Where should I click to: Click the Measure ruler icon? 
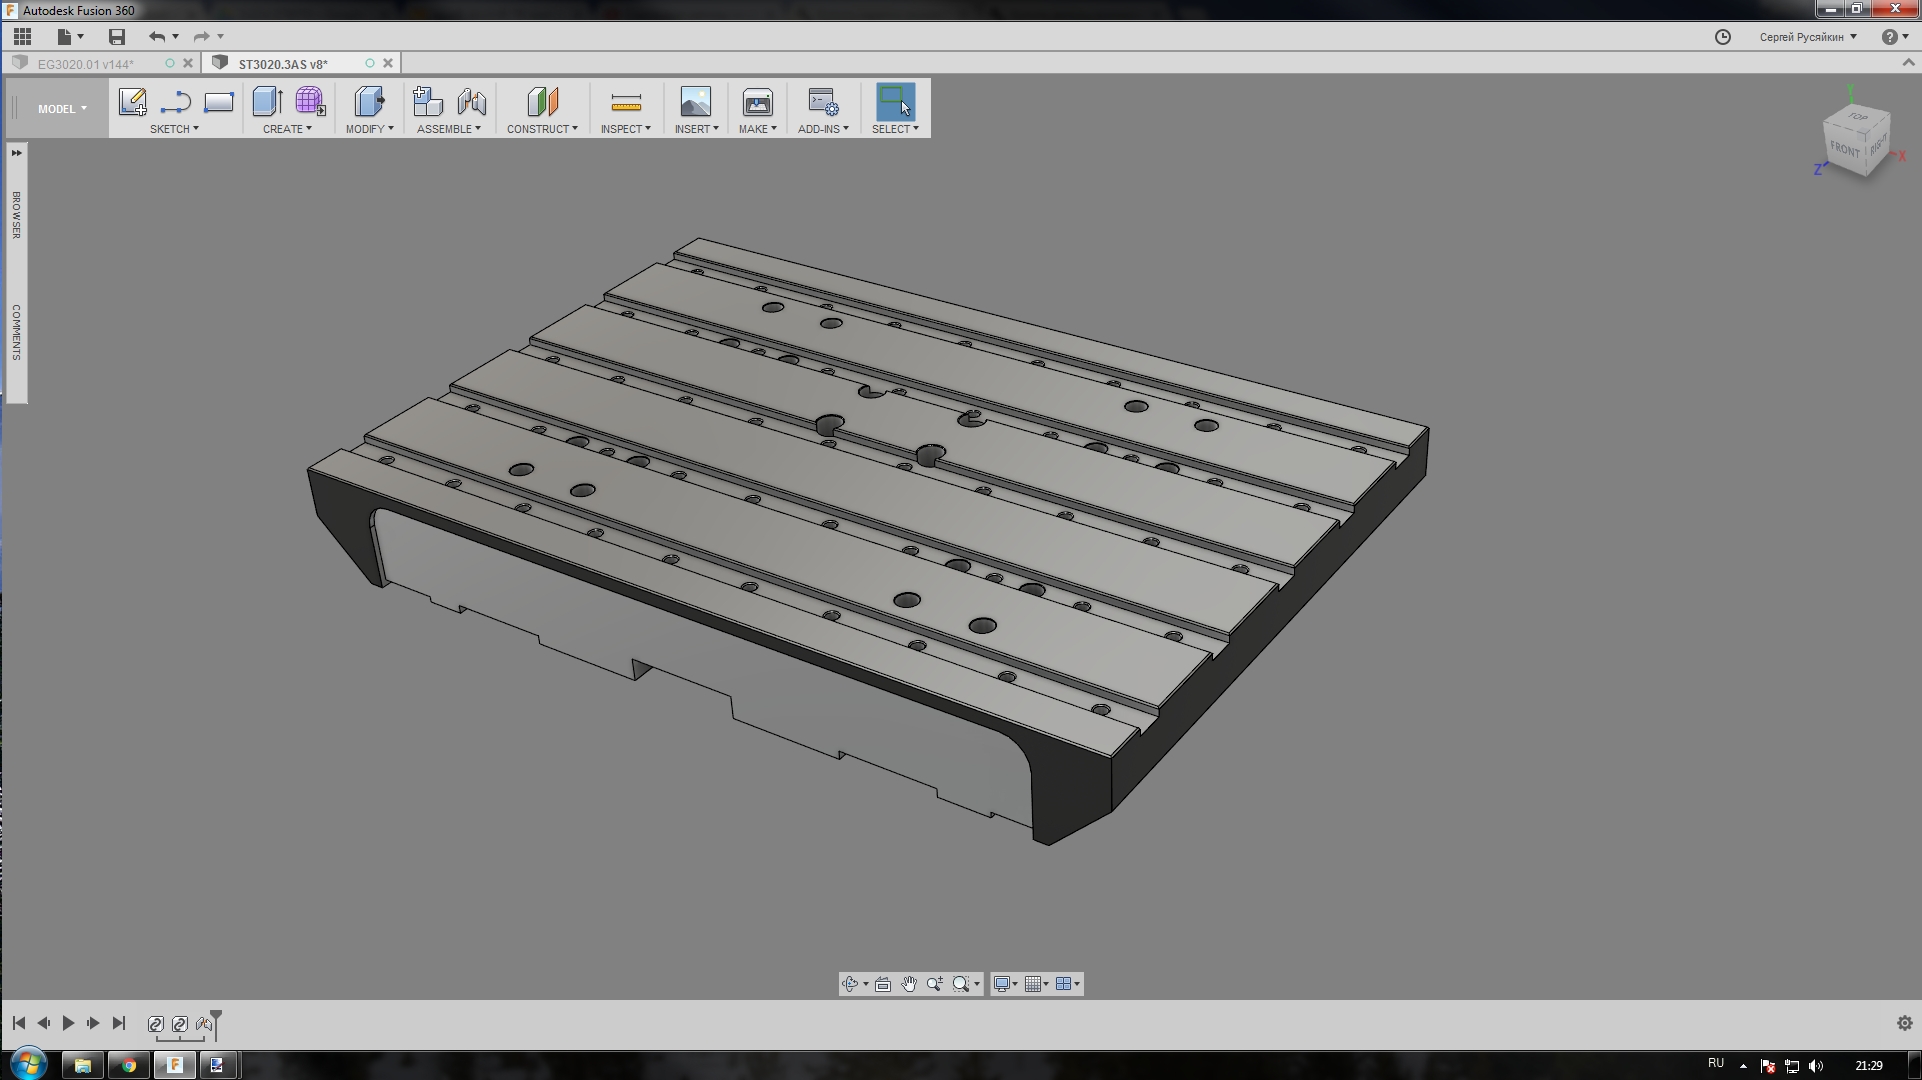(x=625, y=102)
